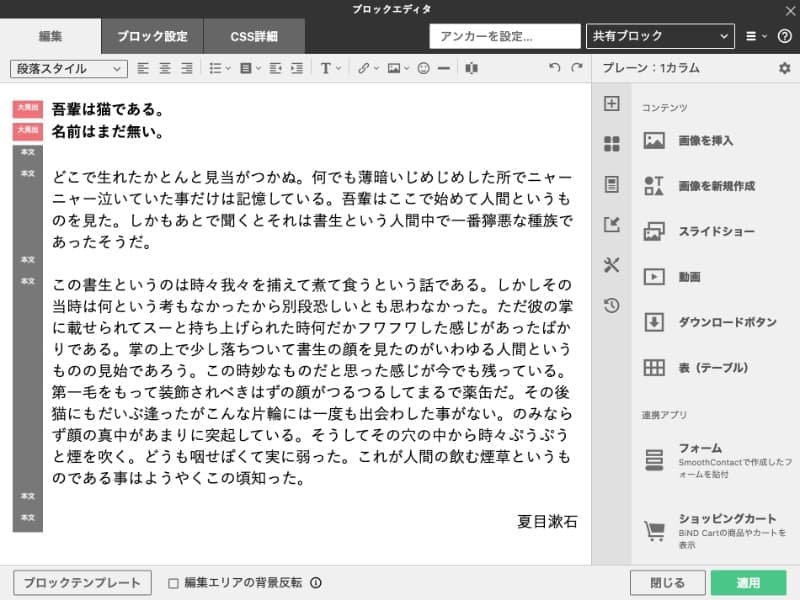Click the ショッピングカート cart icon

[x=654, y=531]
